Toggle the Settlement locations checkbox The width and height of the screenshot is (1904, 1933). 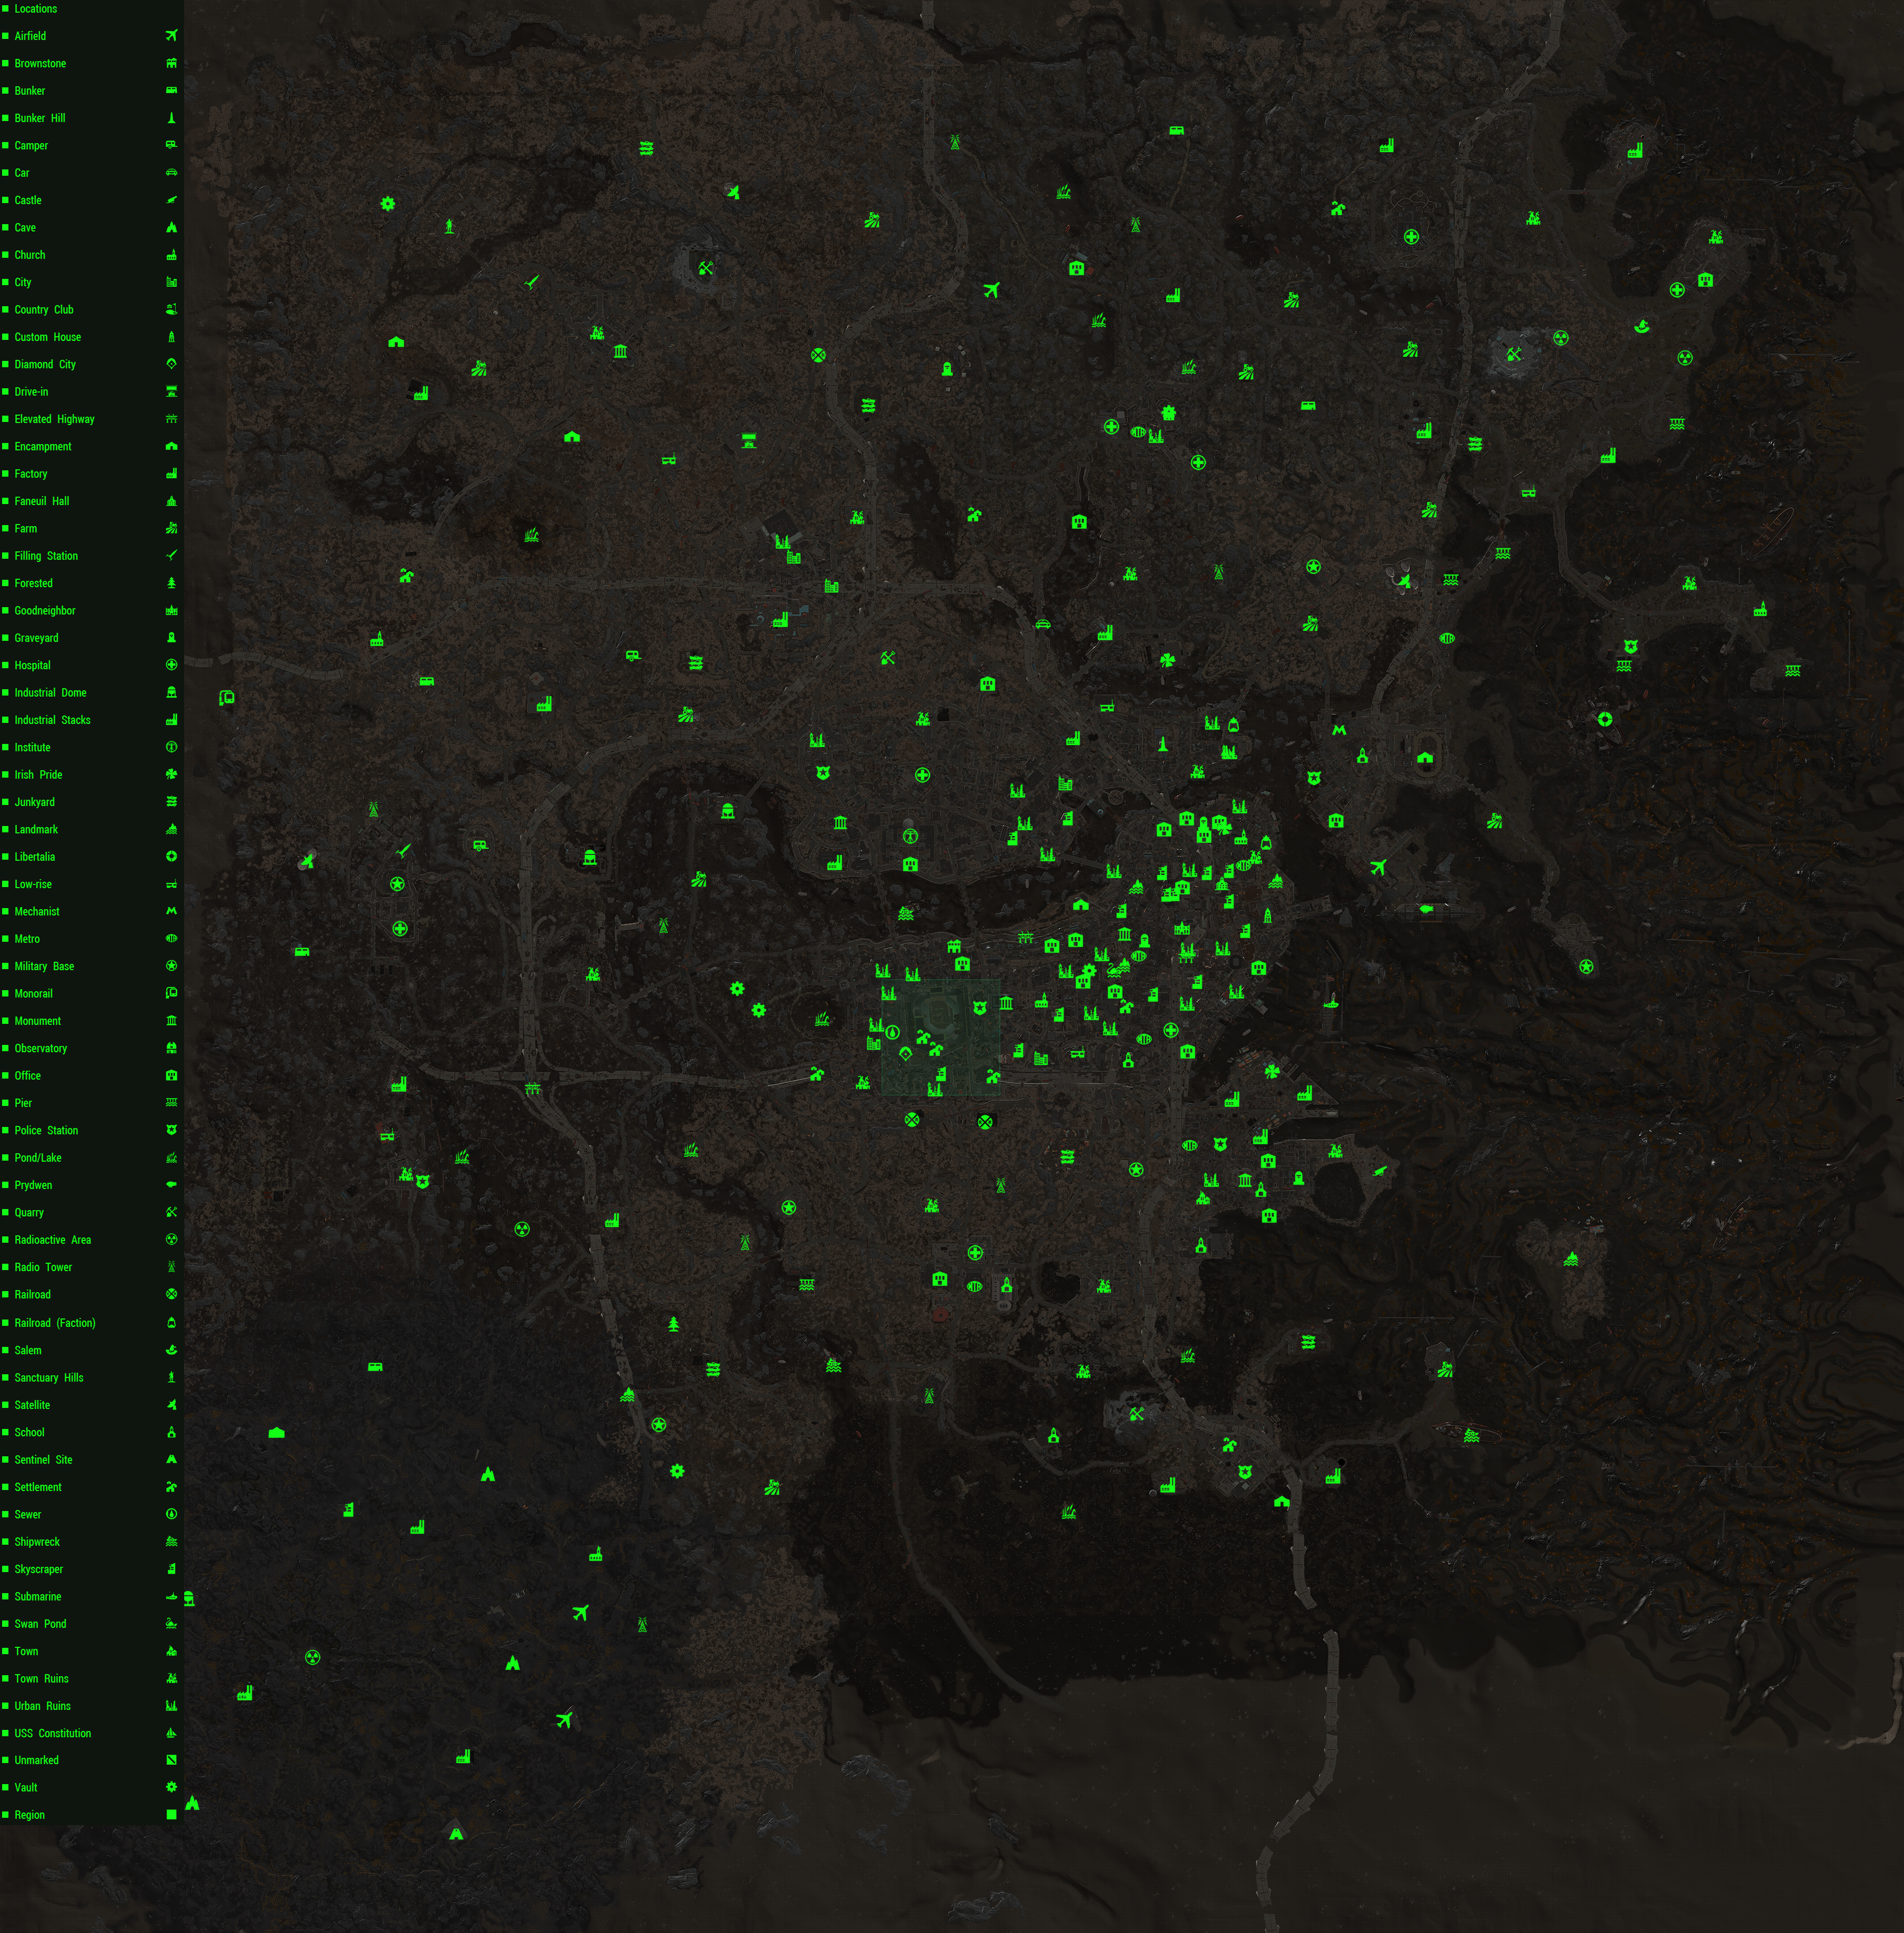(6, 1487)
